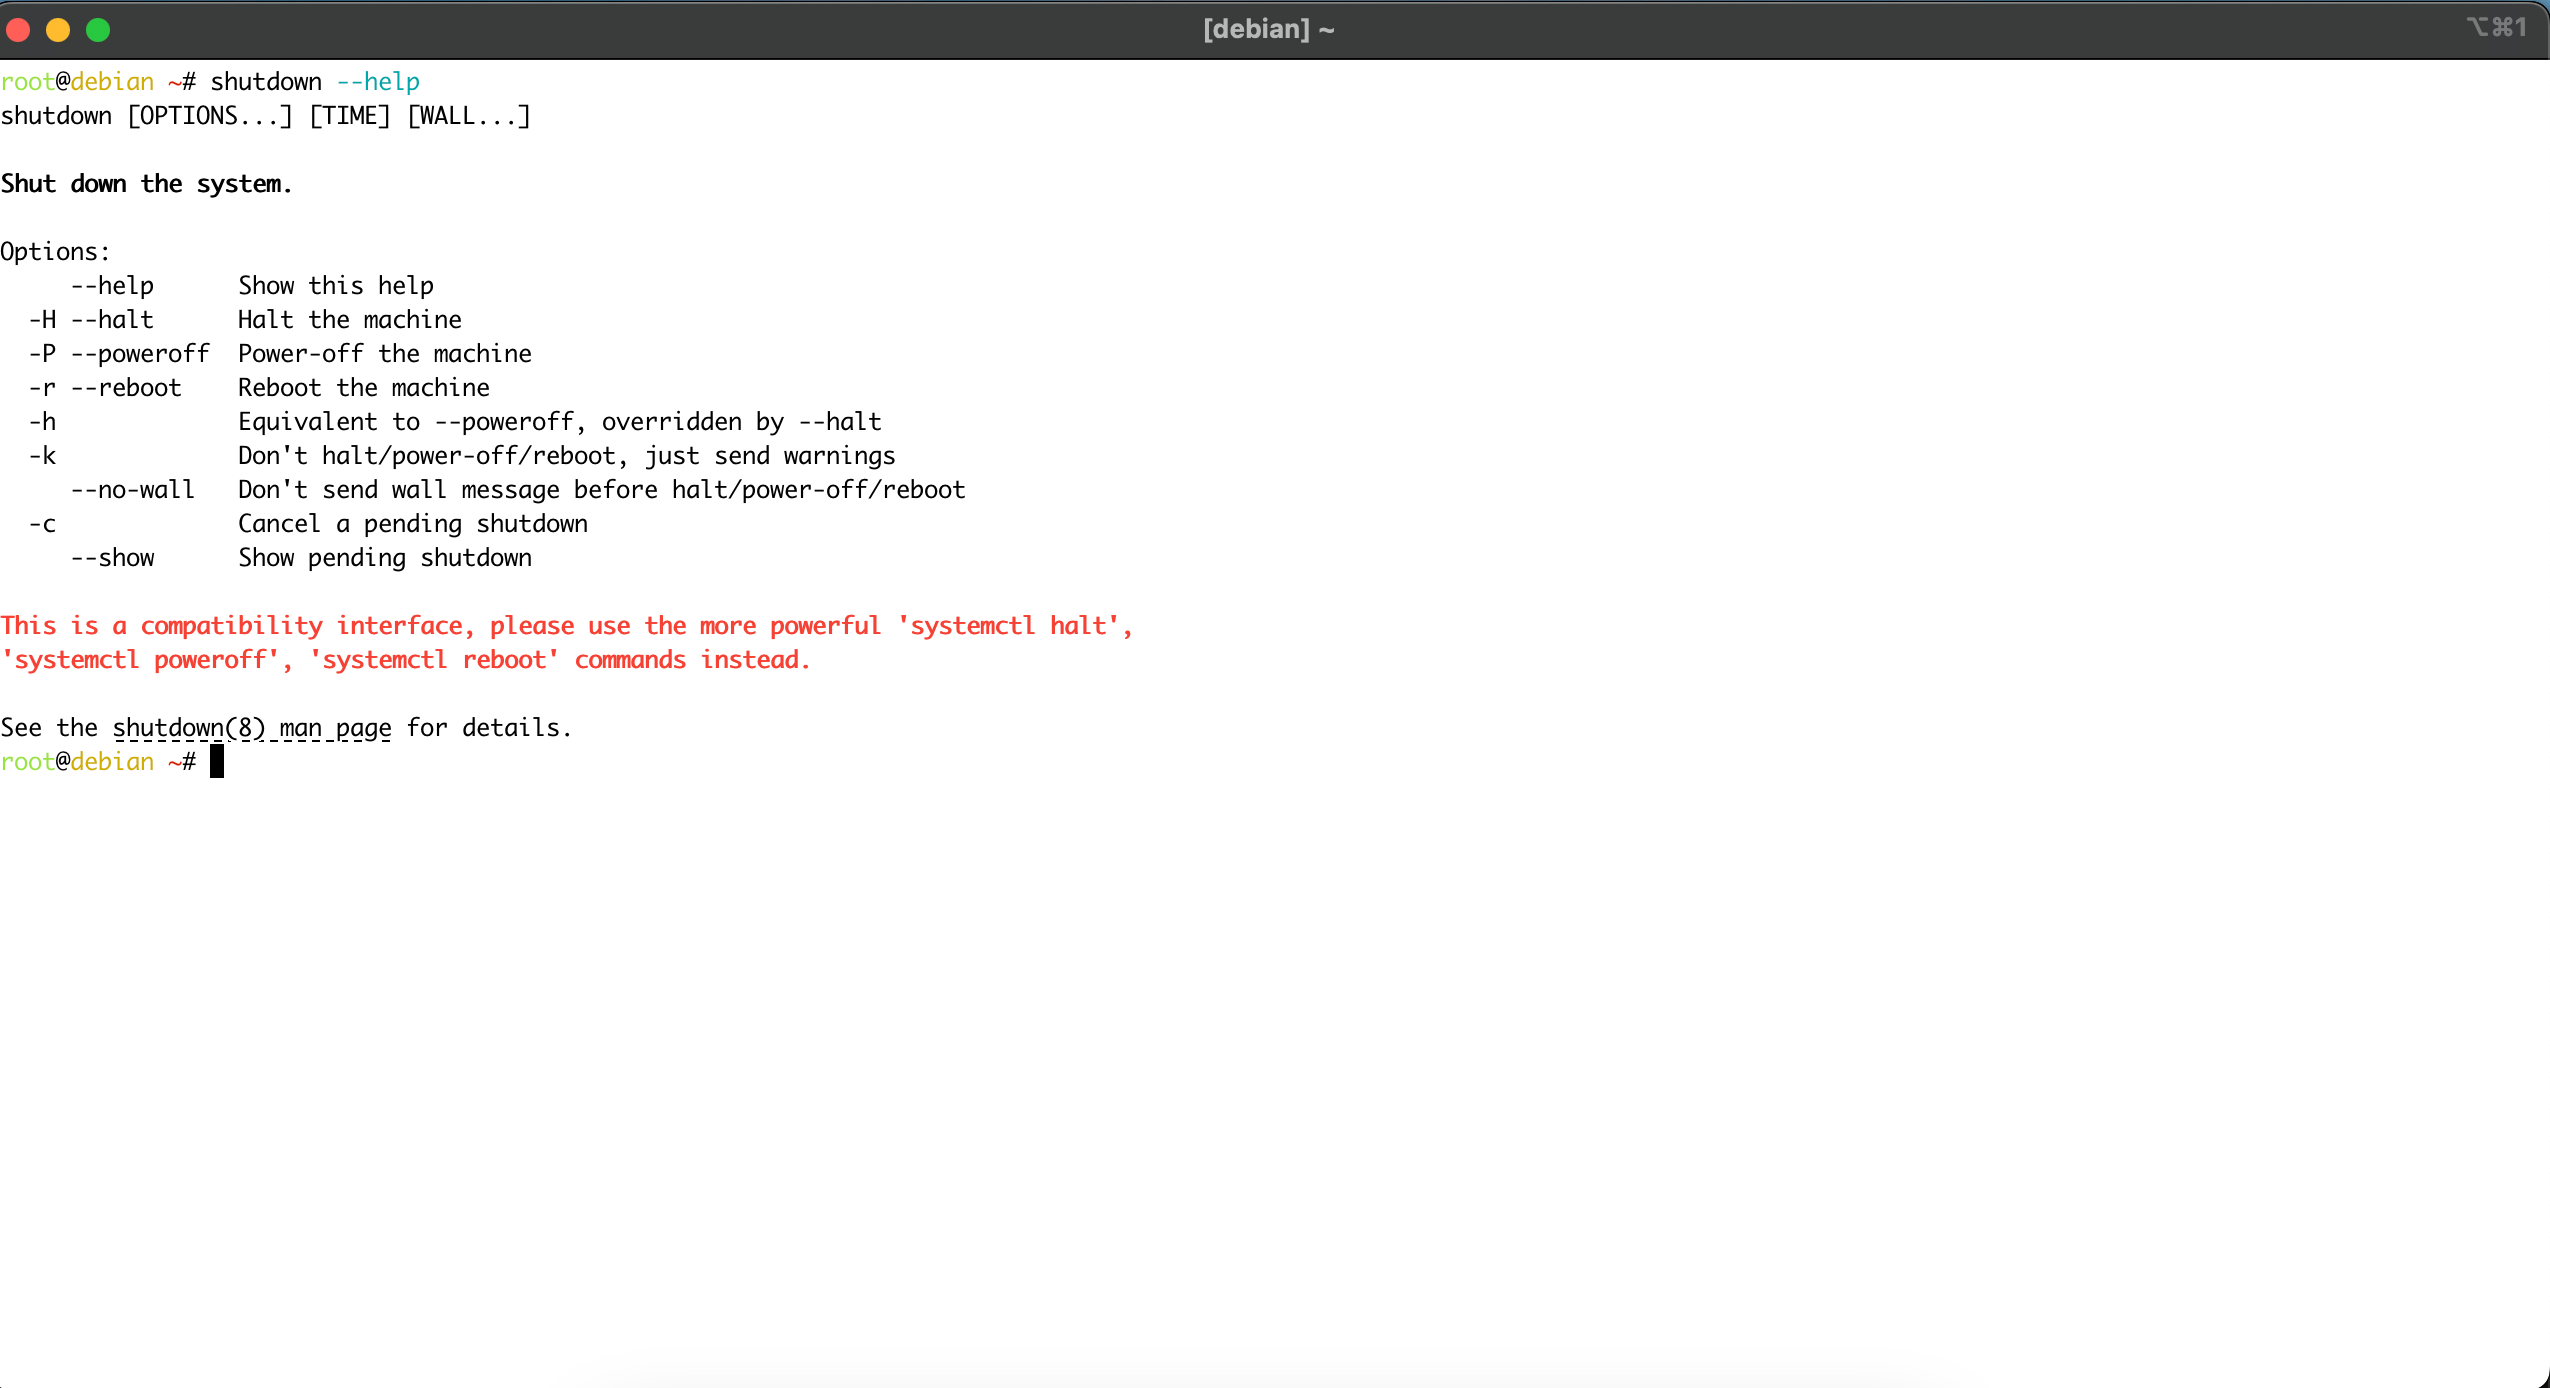
Task: Click the top 'root@debian' prompt
Action: click(x=77, y=82)
